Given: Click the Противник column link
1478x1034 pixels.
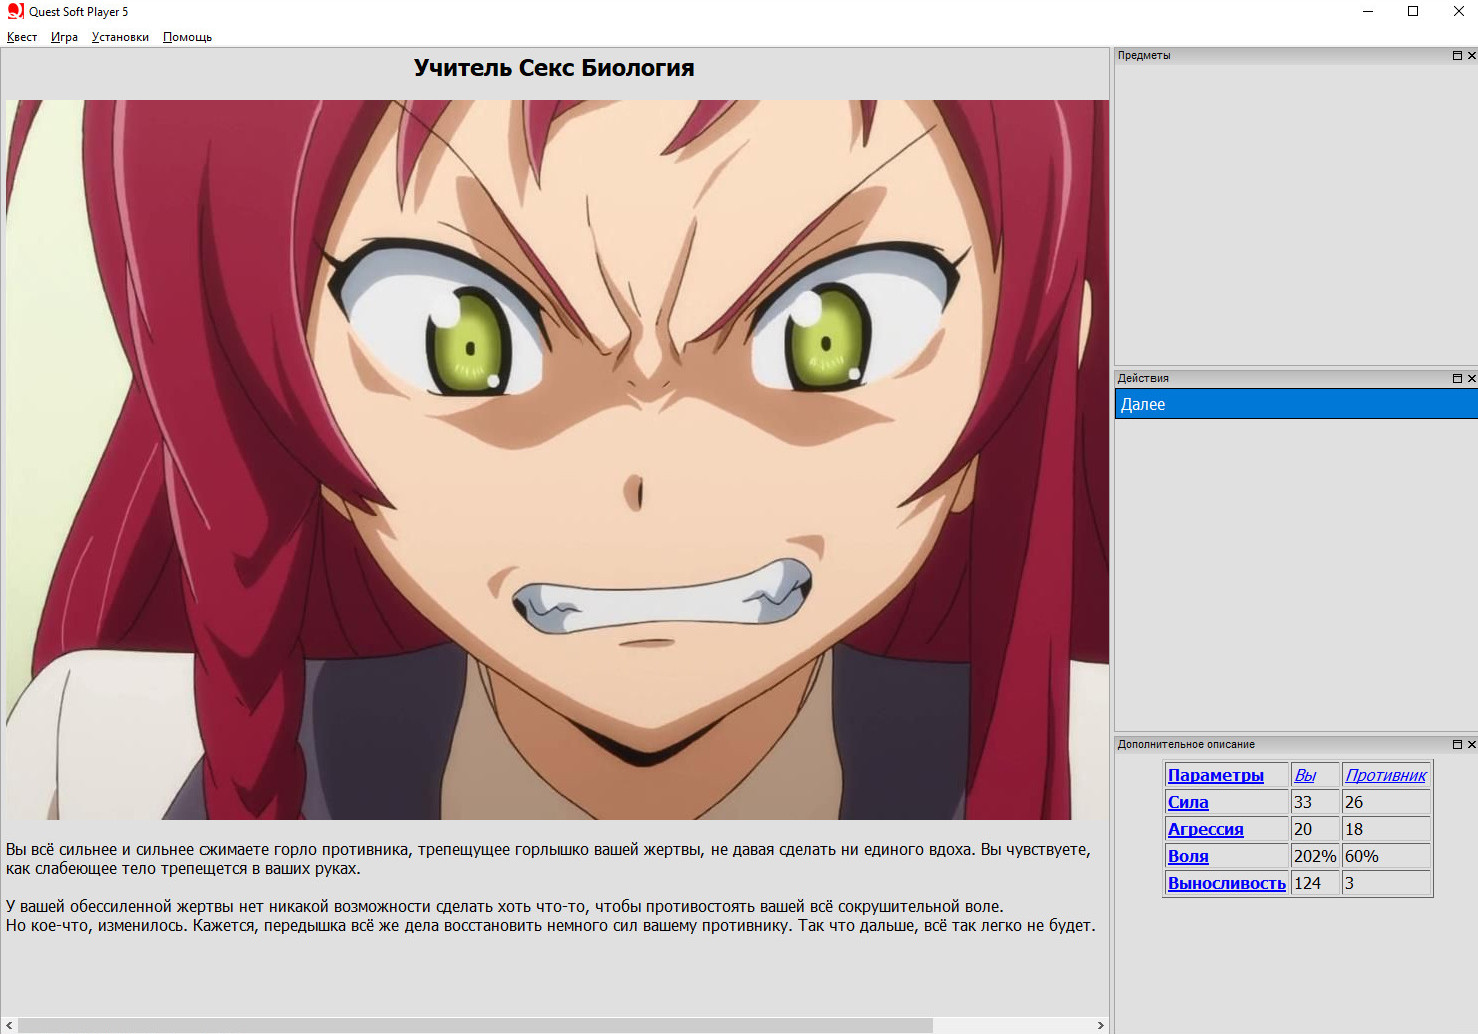Looking at the screenshot, I should pos(1386,775).
